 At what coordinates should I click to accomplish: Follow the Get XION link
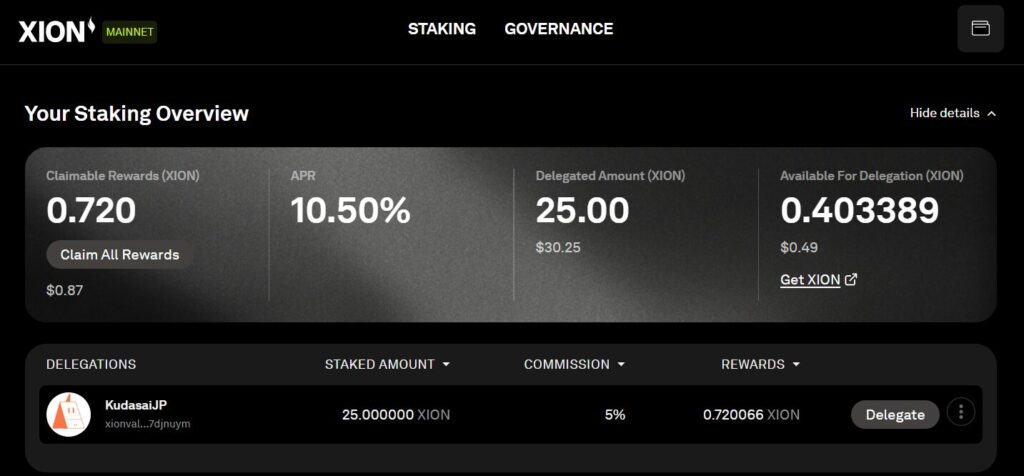(x=810, y=279)
